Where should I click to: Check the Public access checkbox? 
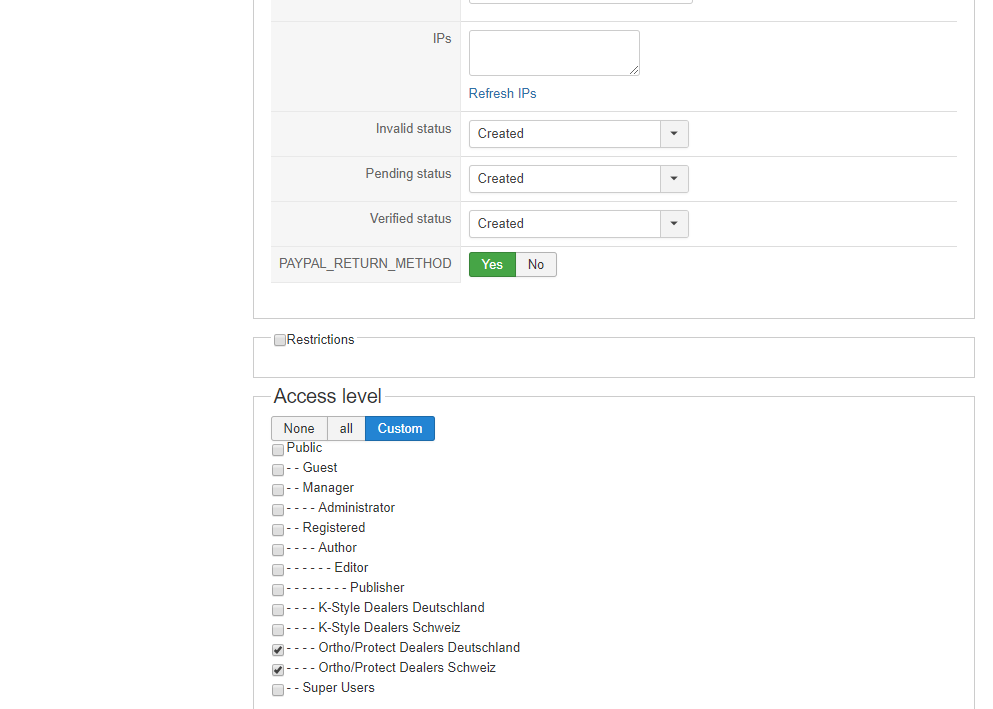coord(278,450)
